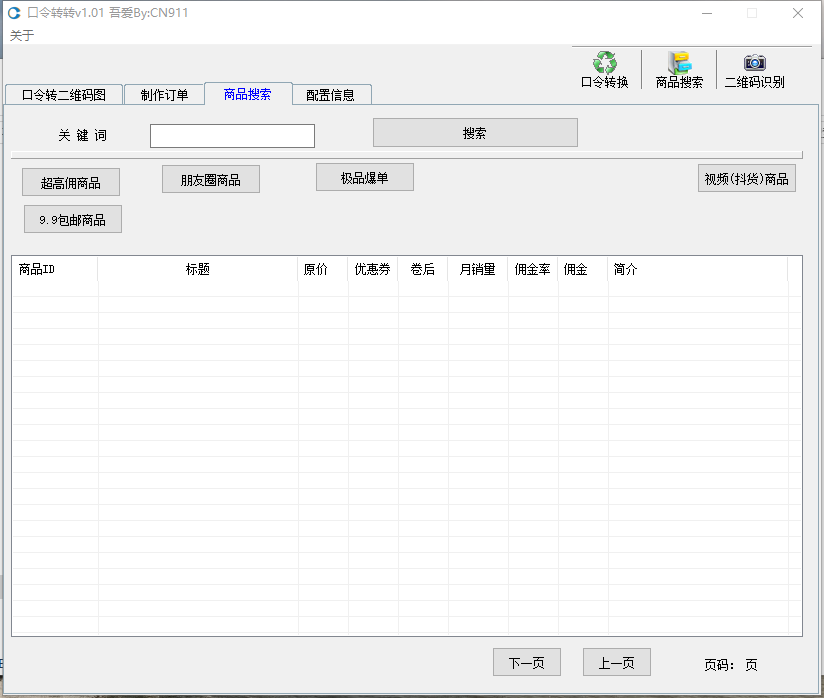This screenshot has width=824, height=698.
Task: Switch to the 口令转二维码图 tab
Action: coord(63,95)
